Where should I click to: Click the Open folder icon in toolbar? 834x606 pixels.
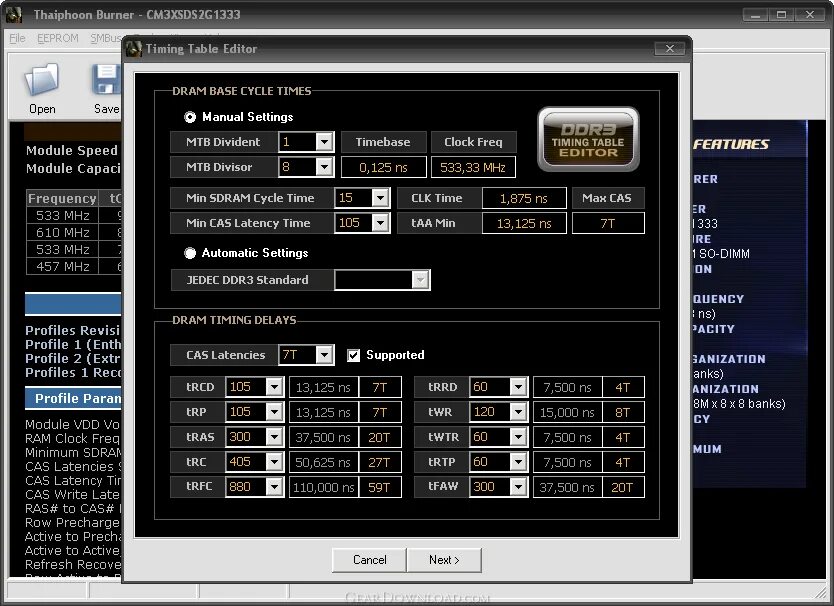click(x=42, y=80)
